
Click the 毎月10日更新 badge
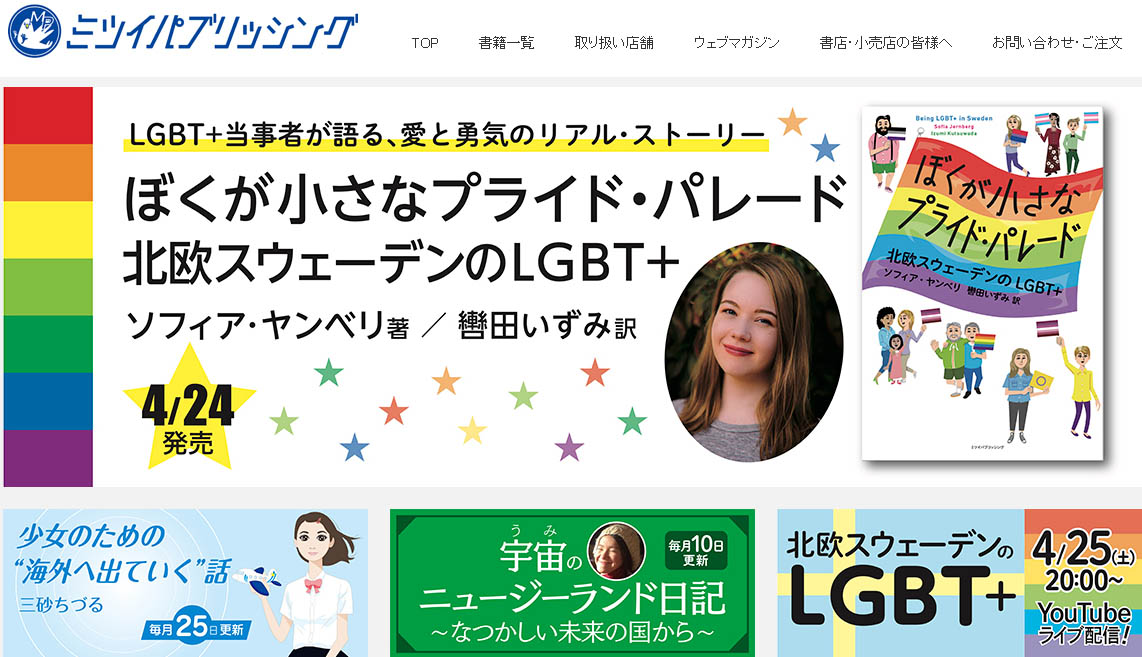point(696,551)
